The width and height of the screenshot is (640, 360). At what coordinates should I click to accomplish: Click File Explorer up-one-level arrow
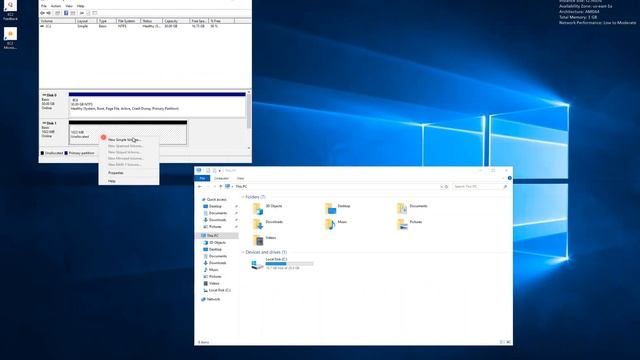[220, 187]
